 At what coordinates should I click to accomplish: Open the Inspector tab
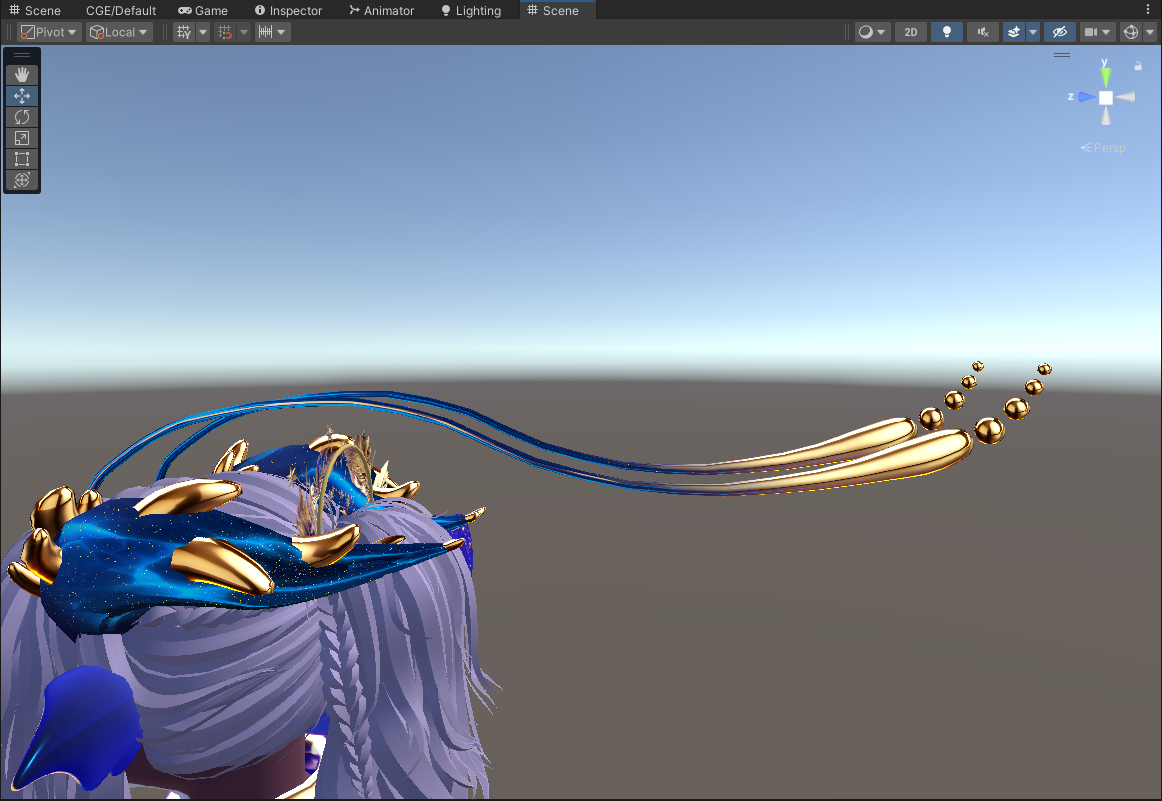pos(288,10)
